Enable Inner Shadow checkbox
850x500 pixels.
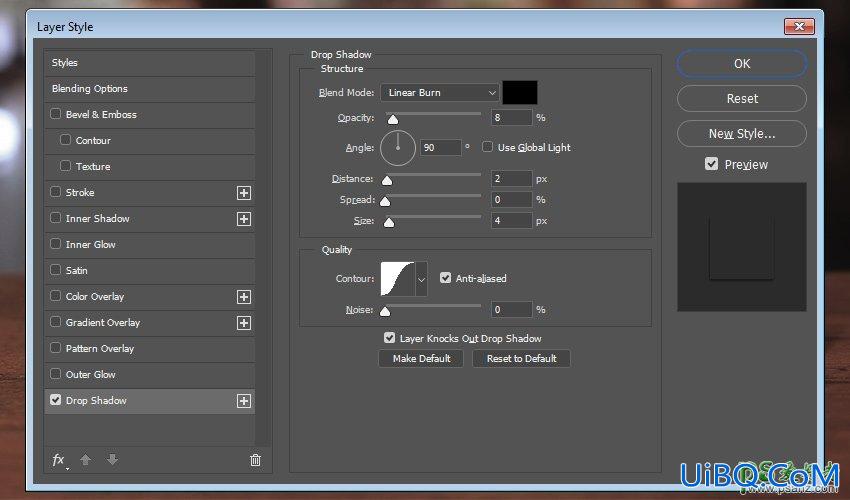coord(55,218)
